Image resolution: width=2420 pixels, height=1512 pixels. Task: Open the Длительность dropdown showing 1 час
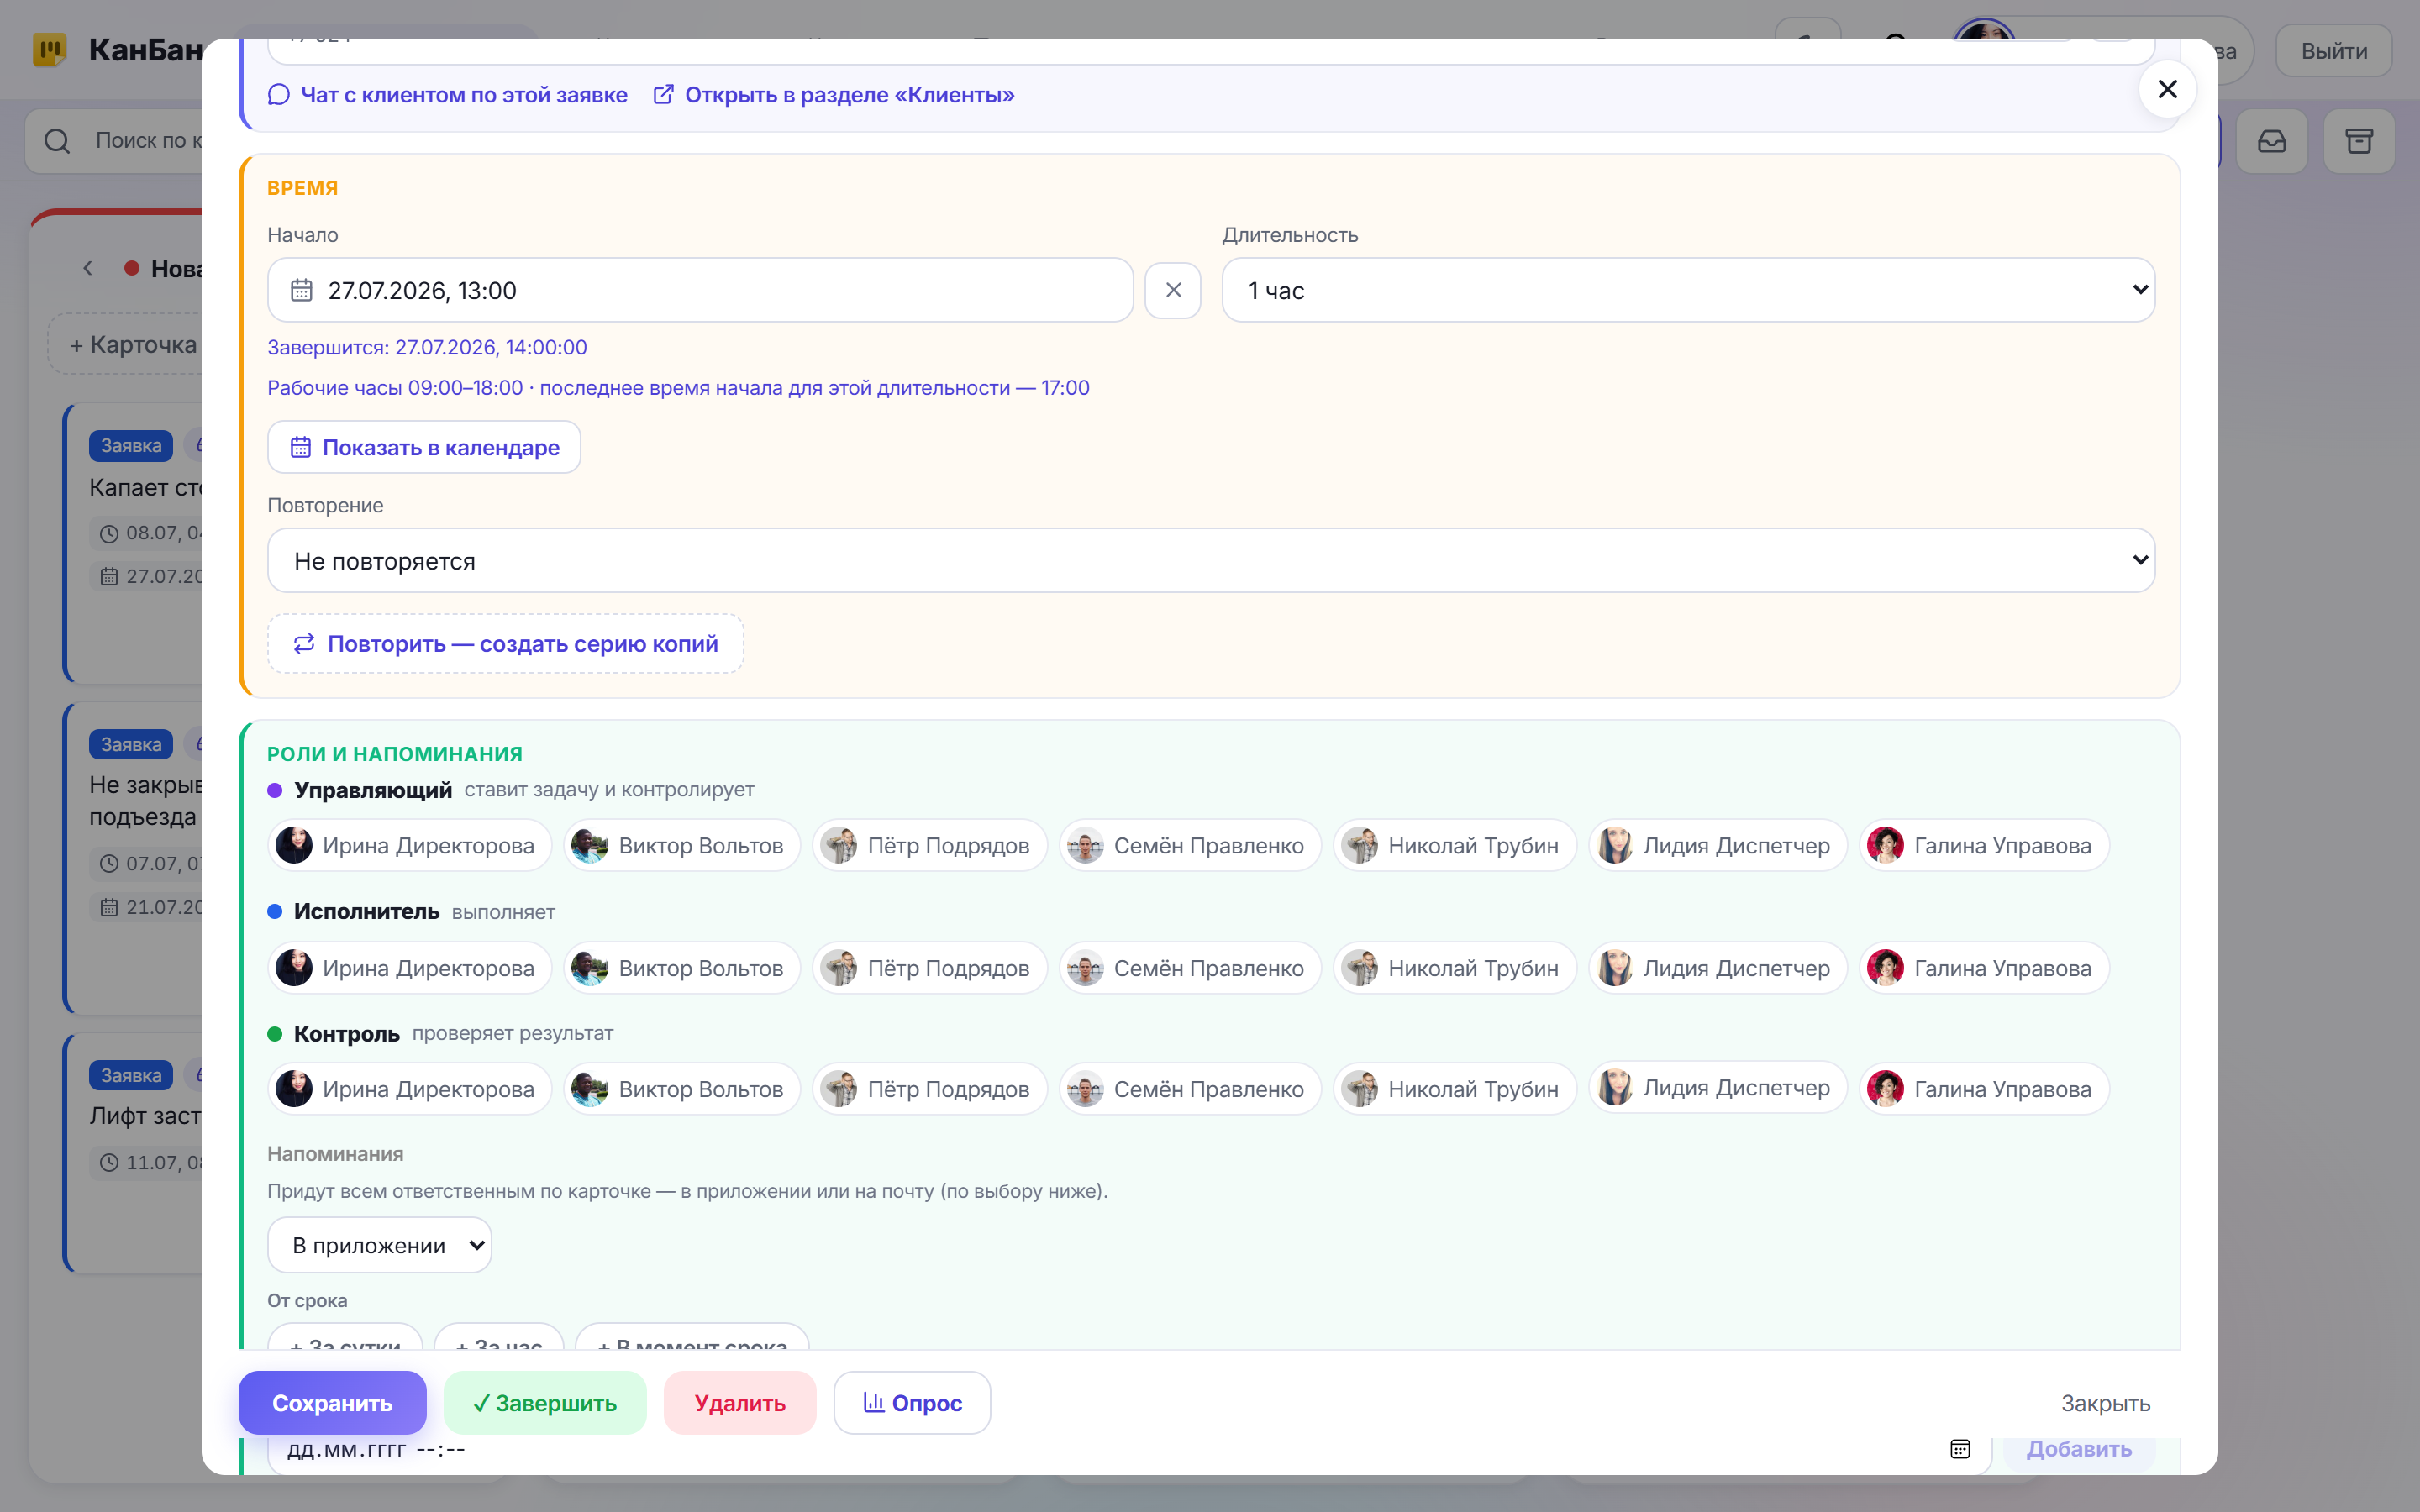pos(1688,290)
